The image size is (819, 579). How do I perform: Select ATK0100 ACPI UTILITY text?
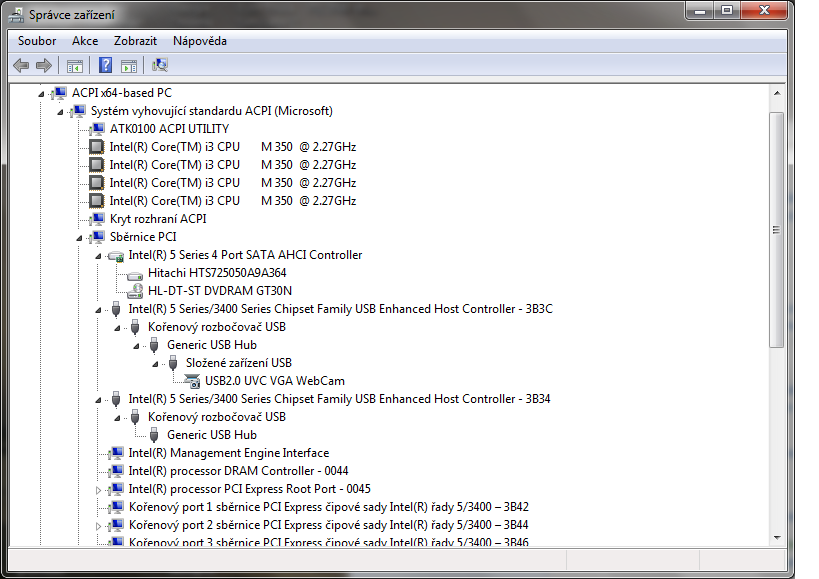tap(169, 129)
